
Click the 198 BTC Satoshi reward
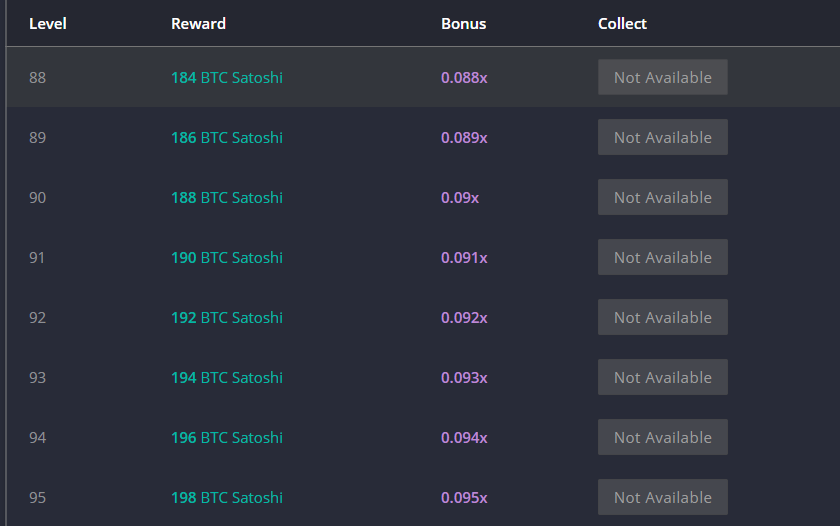(x=227, y=498)
